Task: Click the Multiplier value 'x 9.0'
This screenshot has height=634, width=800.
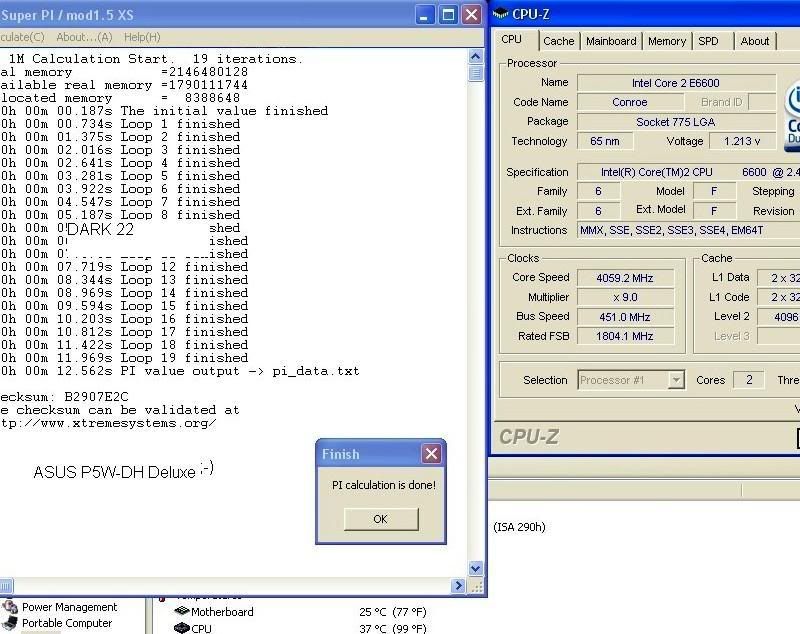Action: pos(625,297)
